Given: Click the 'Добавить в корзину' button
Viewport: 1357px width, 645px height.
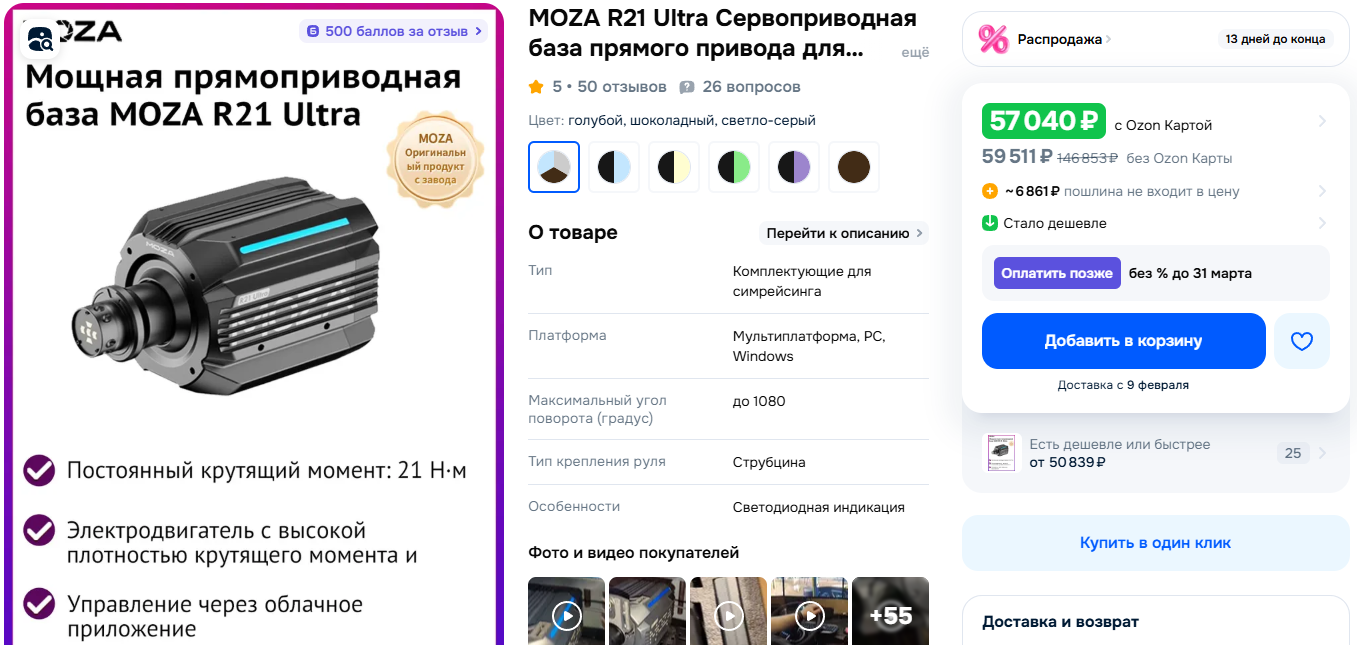Looking at the screenshot, I should tap(1124, 341).
